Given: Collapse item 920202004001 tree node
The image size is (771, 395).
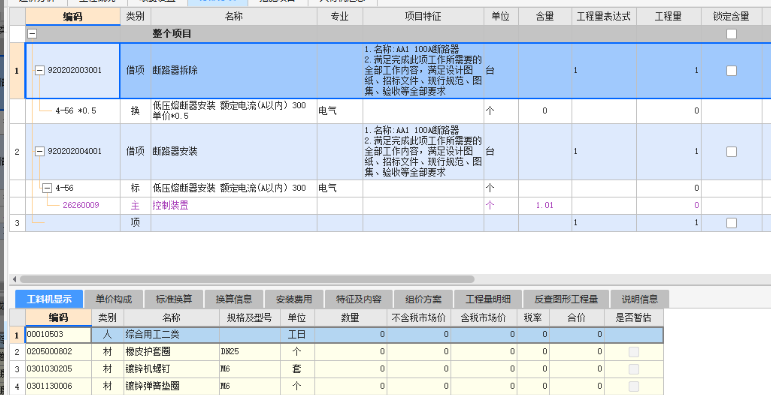Looking at the screenshot, I should (40, 152).
